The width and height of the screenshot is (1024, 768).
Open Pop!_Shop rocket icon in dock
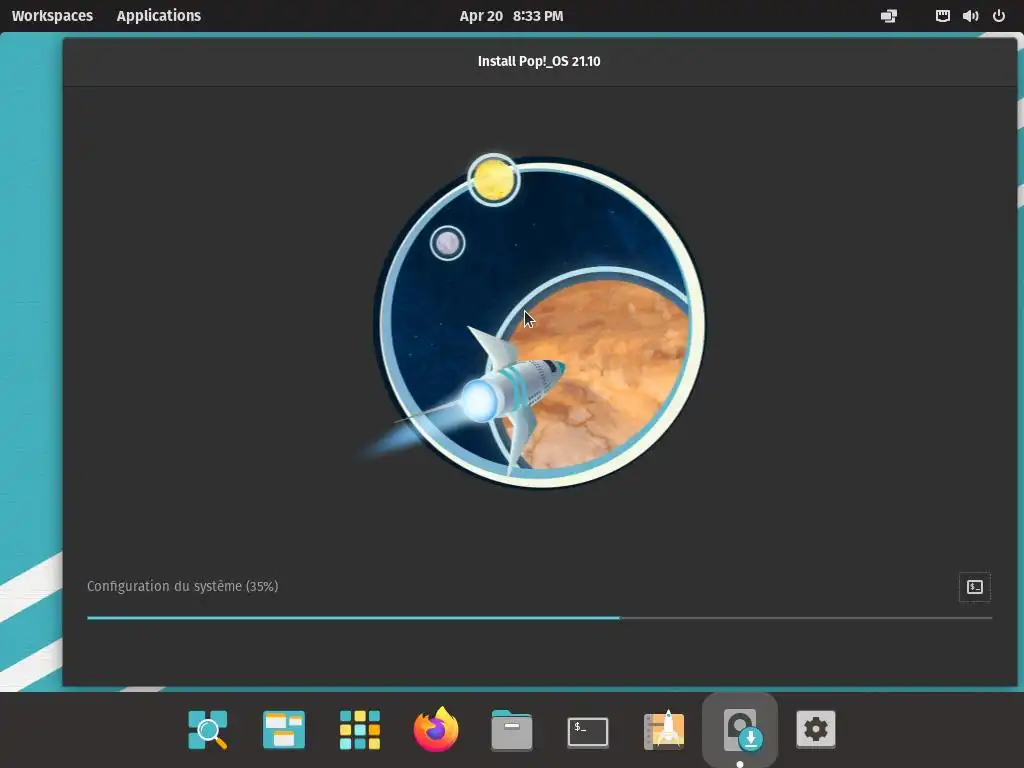click(x=664, y=729)
